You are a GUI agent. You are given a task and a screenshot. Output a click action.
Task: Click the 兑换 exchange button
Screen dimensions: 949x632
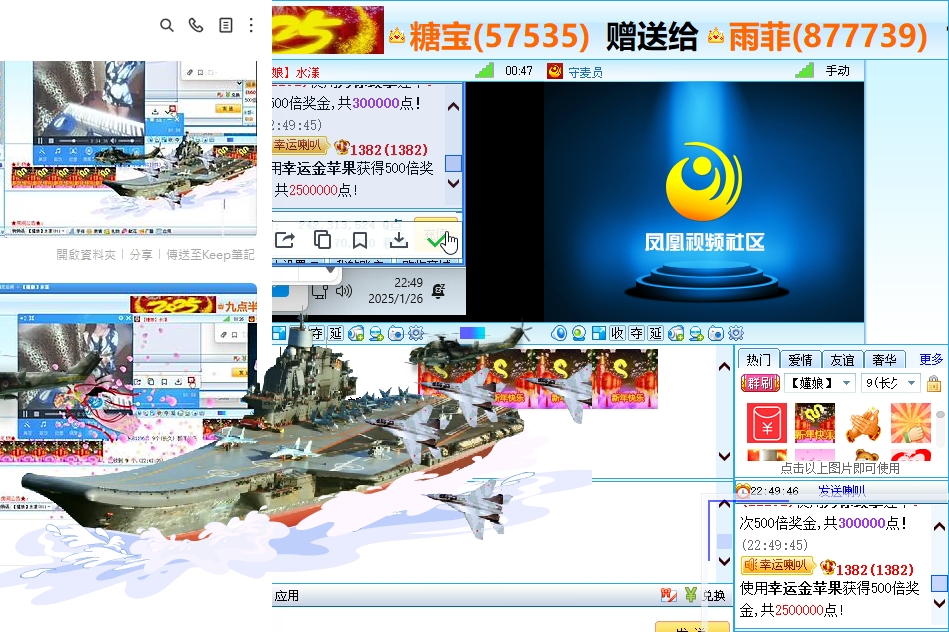(714, 596)
